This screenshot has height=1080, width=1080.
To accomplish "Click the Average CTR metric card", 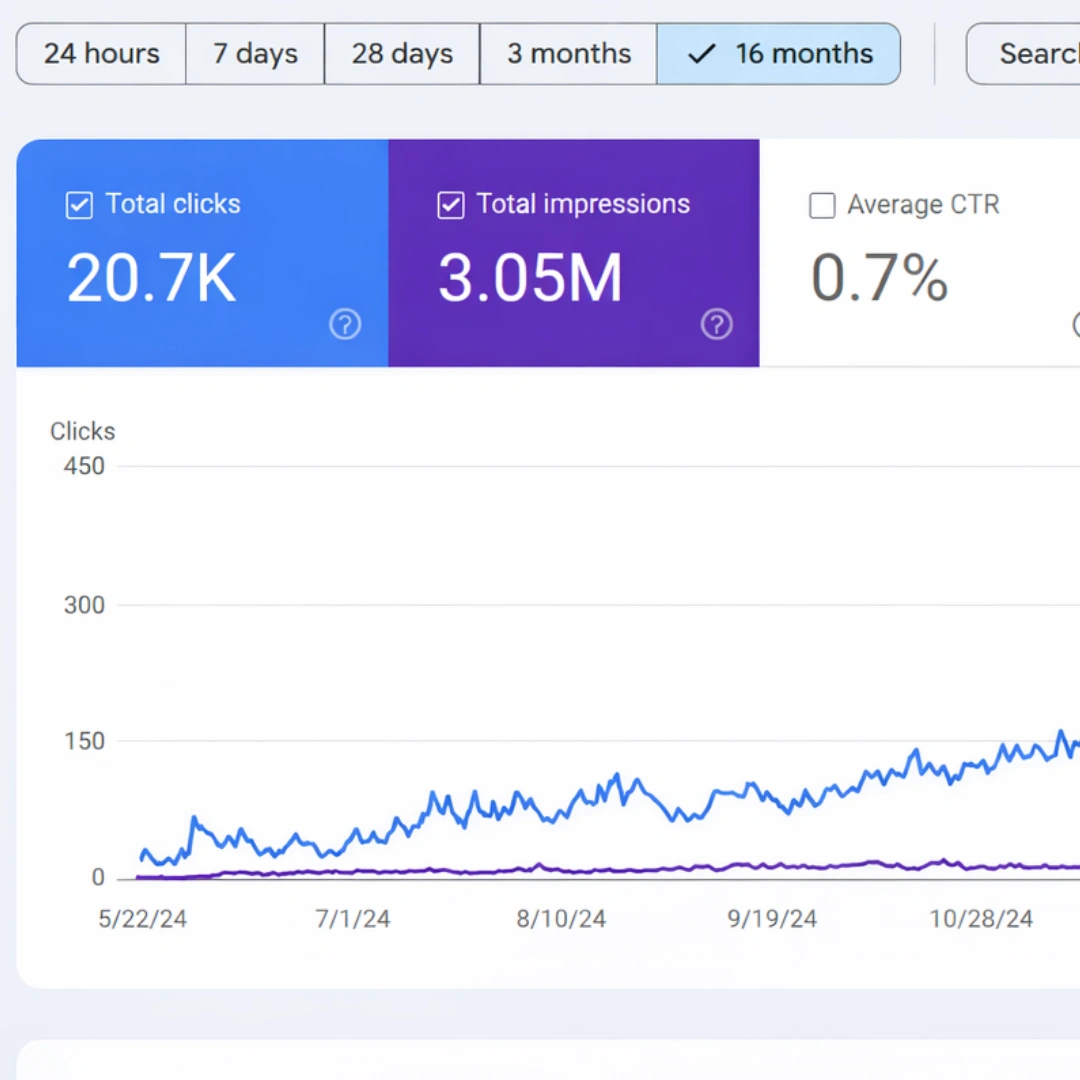I will pos(920,253).
